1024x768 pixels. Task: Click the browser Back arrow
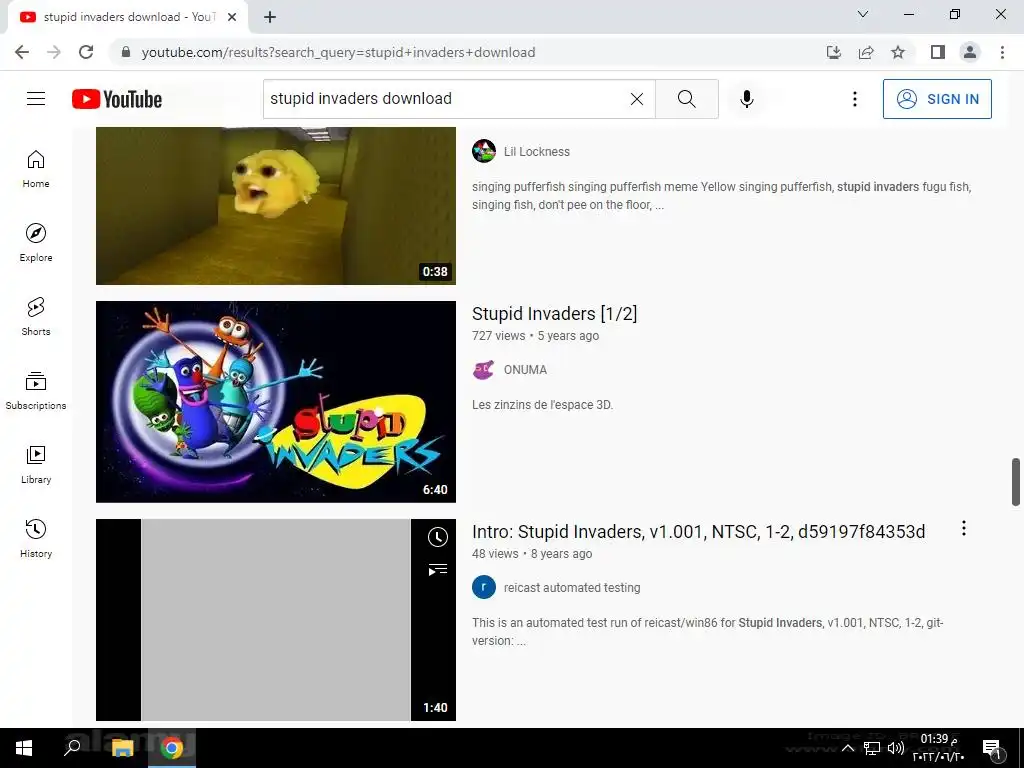coord(22,52)
